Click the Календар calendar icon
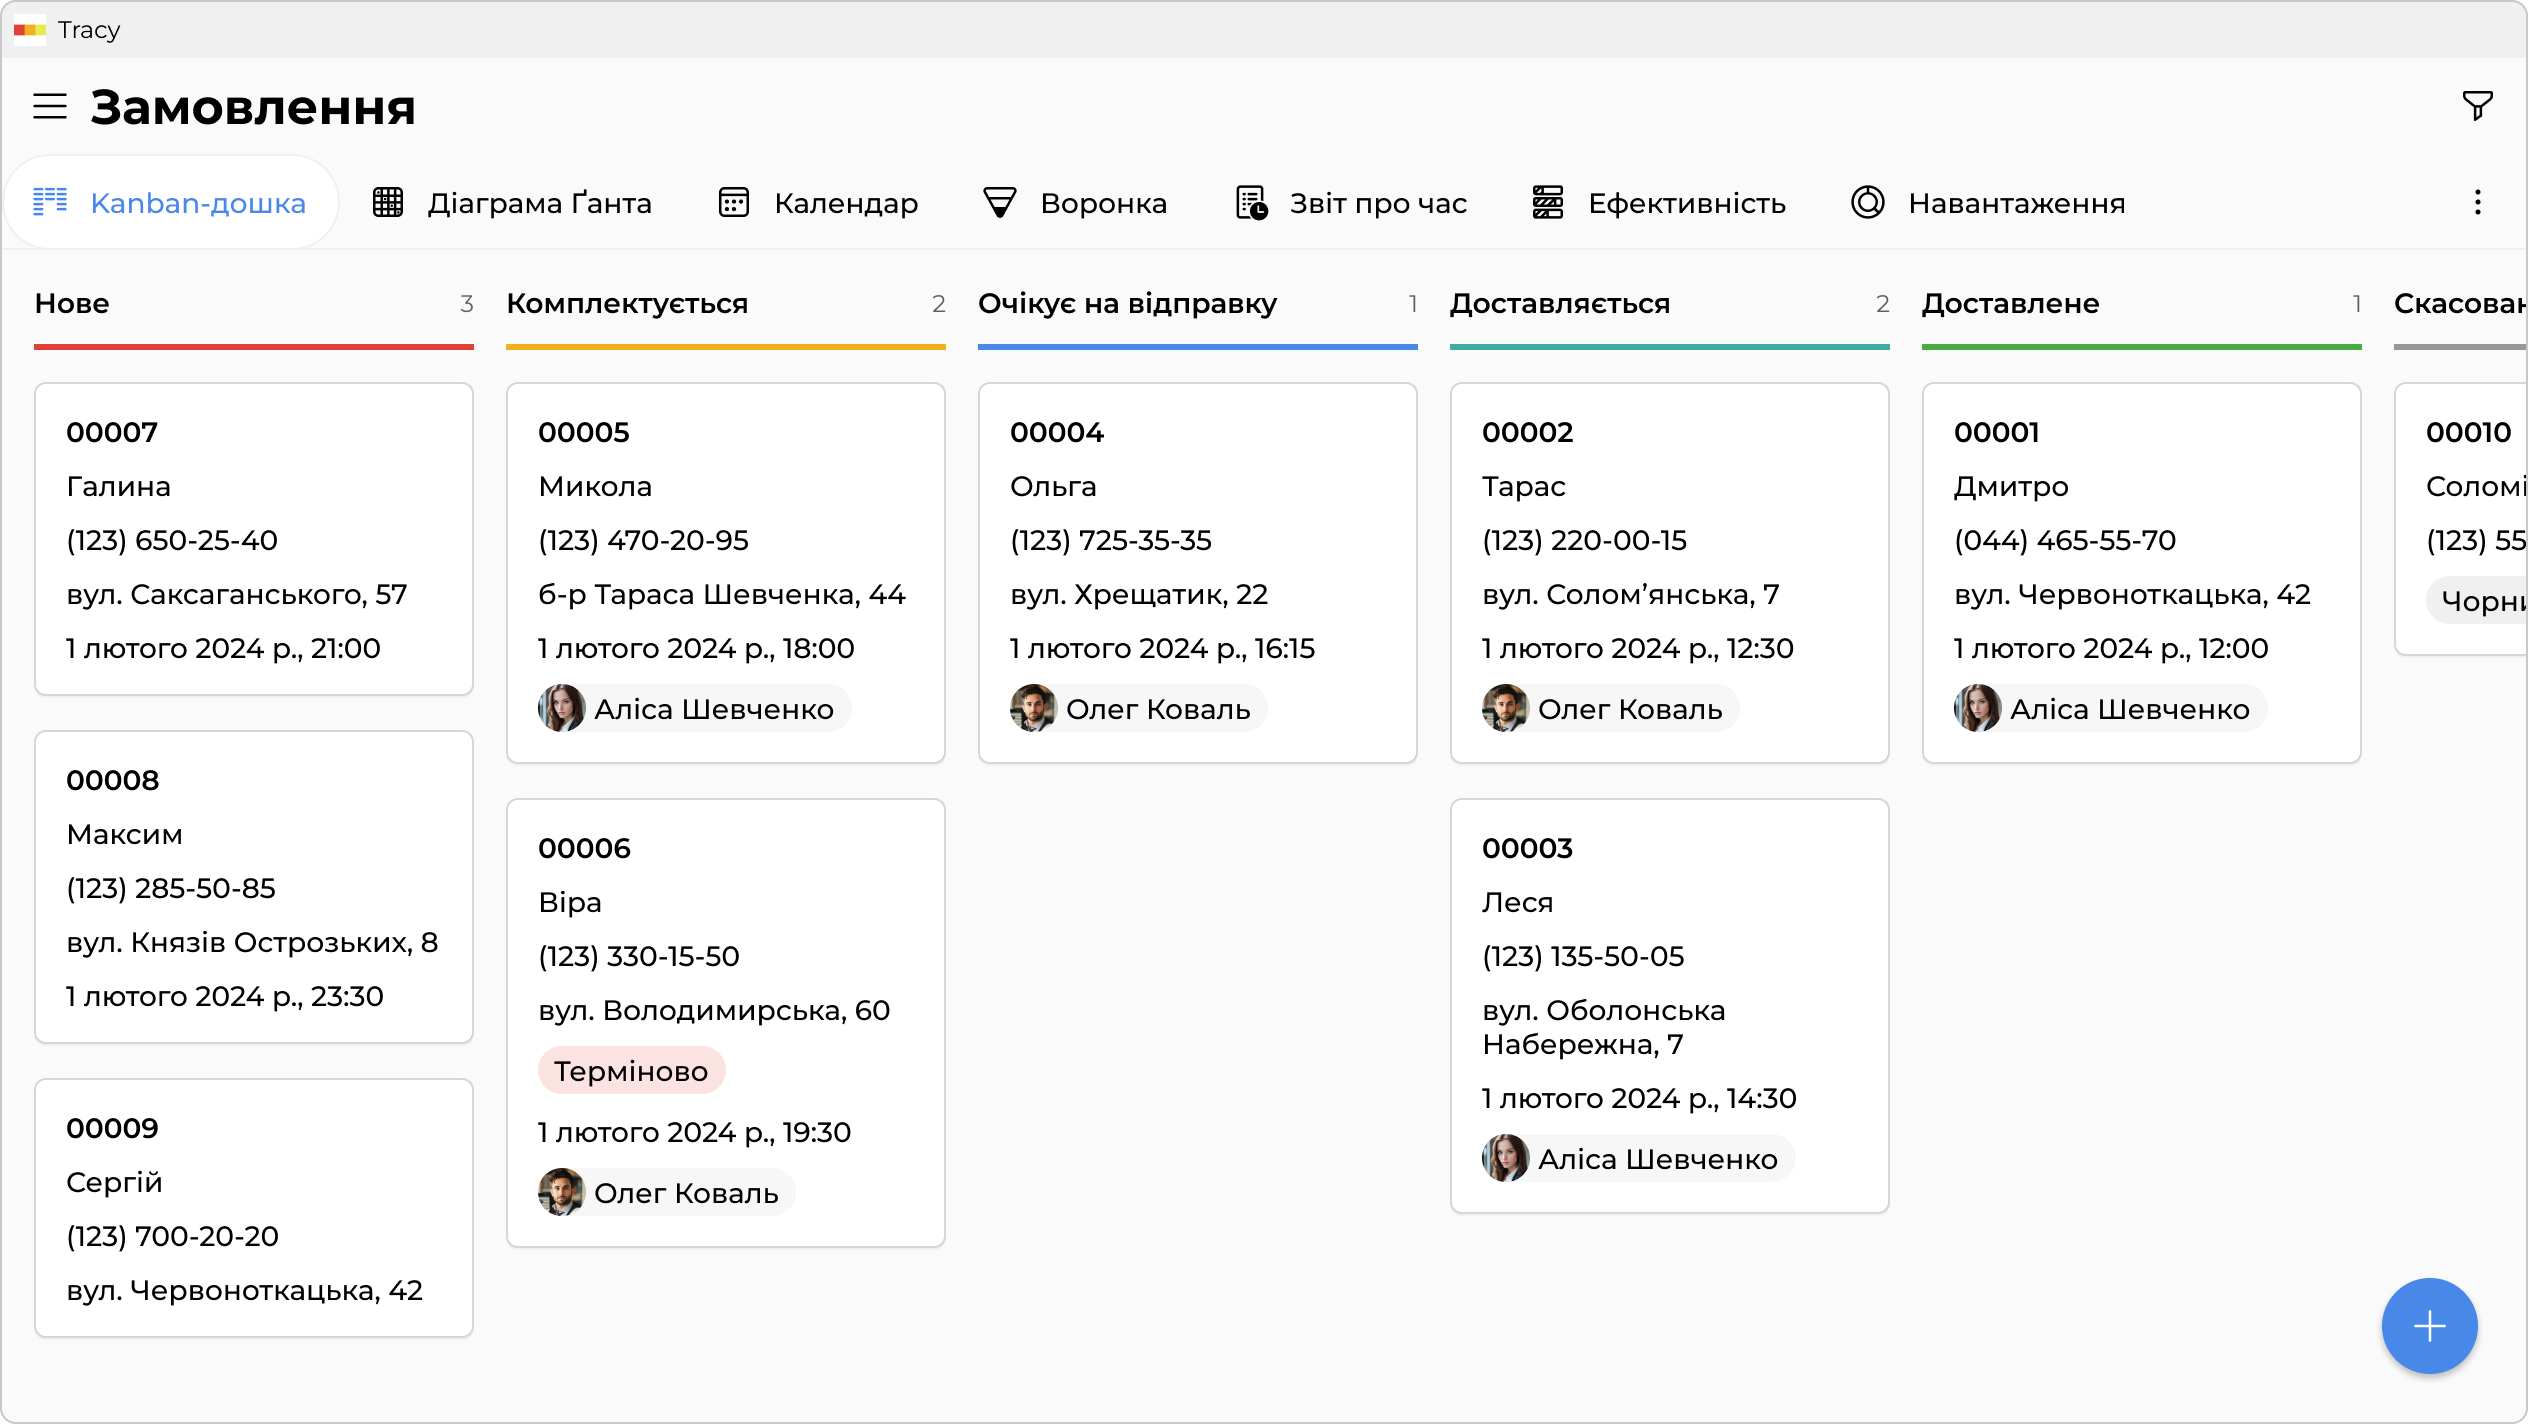Screen dimensions: 2528x1424 coord(734,203)
